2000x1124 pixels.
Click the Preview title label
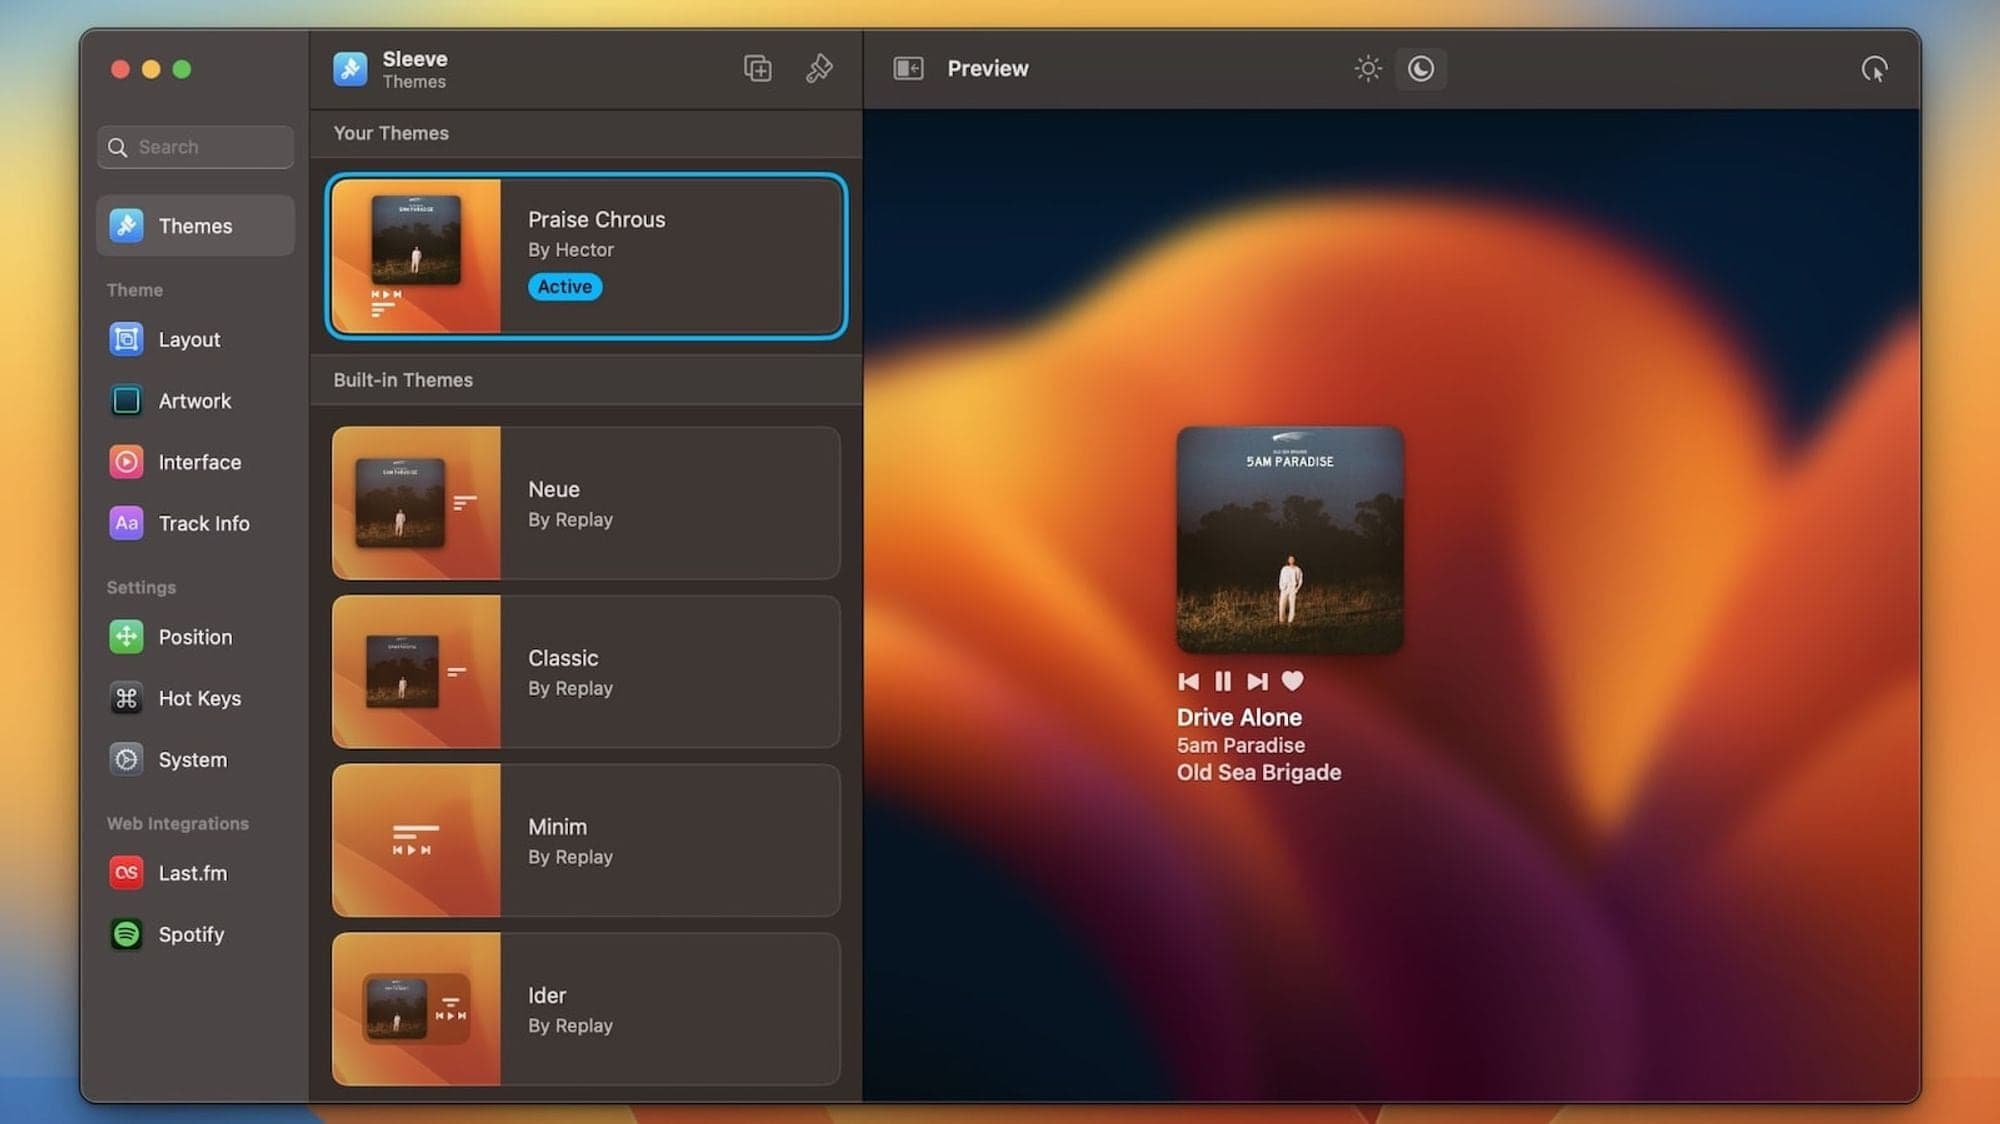coord(988,68)
